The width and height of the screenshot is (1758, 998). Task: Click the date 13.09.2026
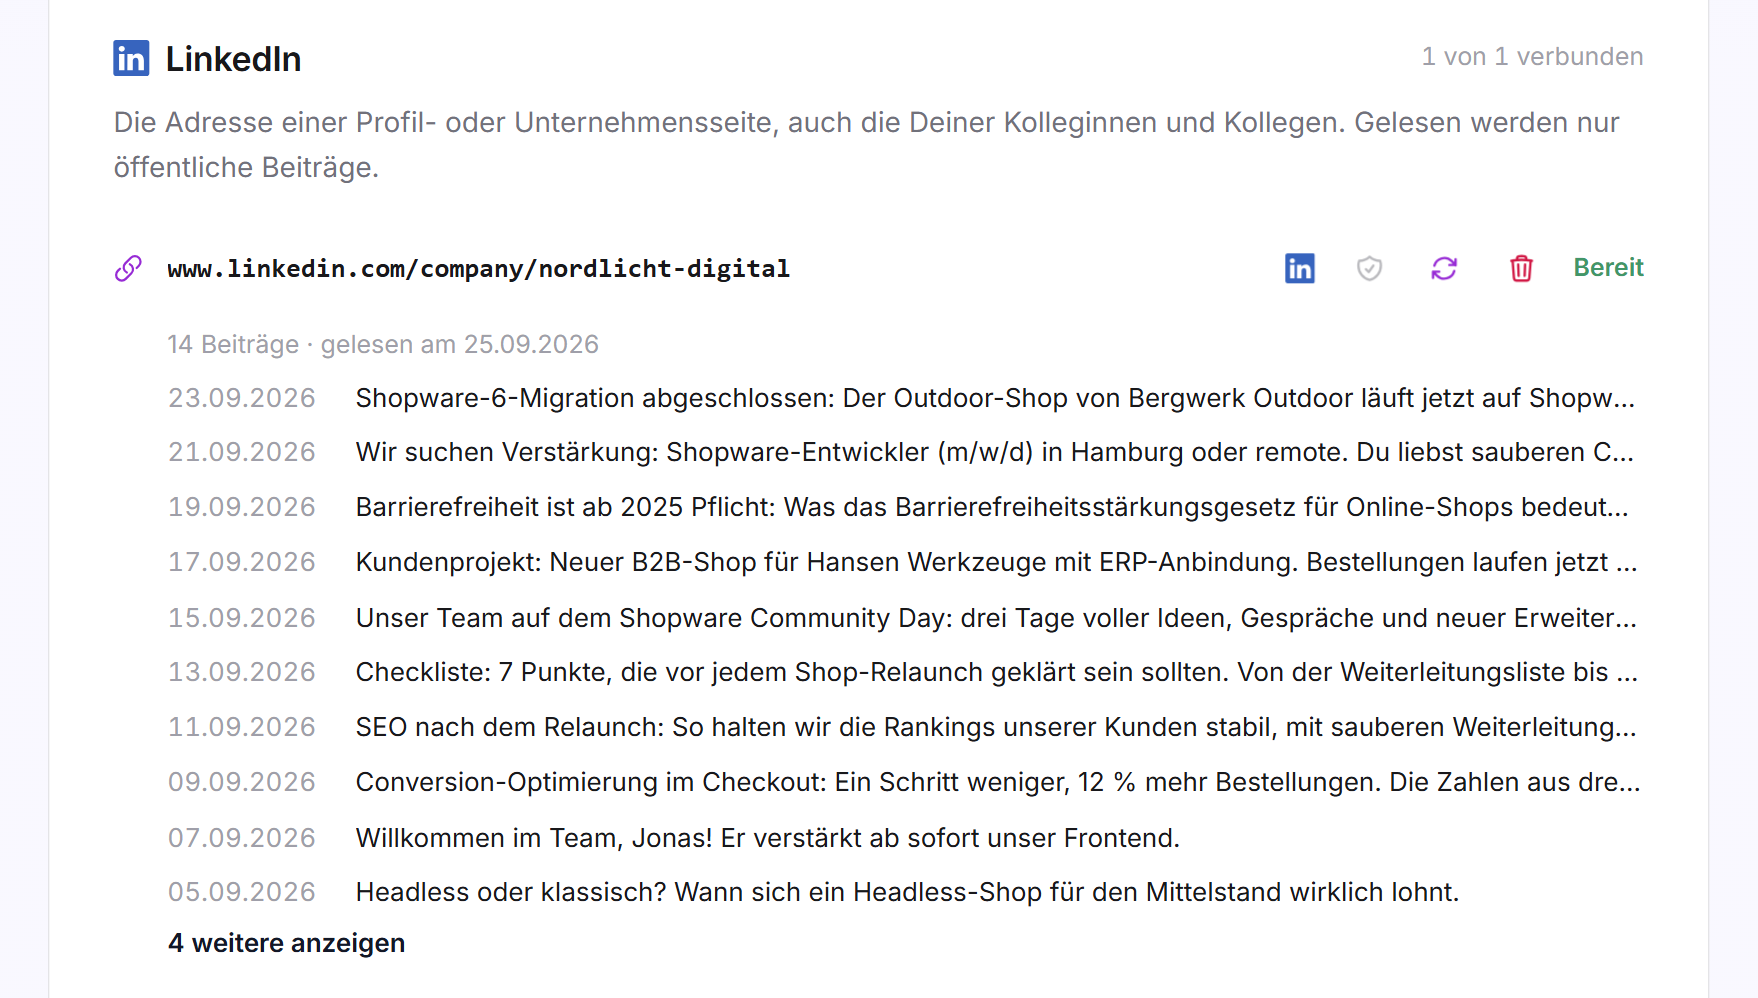pos(242,672)
